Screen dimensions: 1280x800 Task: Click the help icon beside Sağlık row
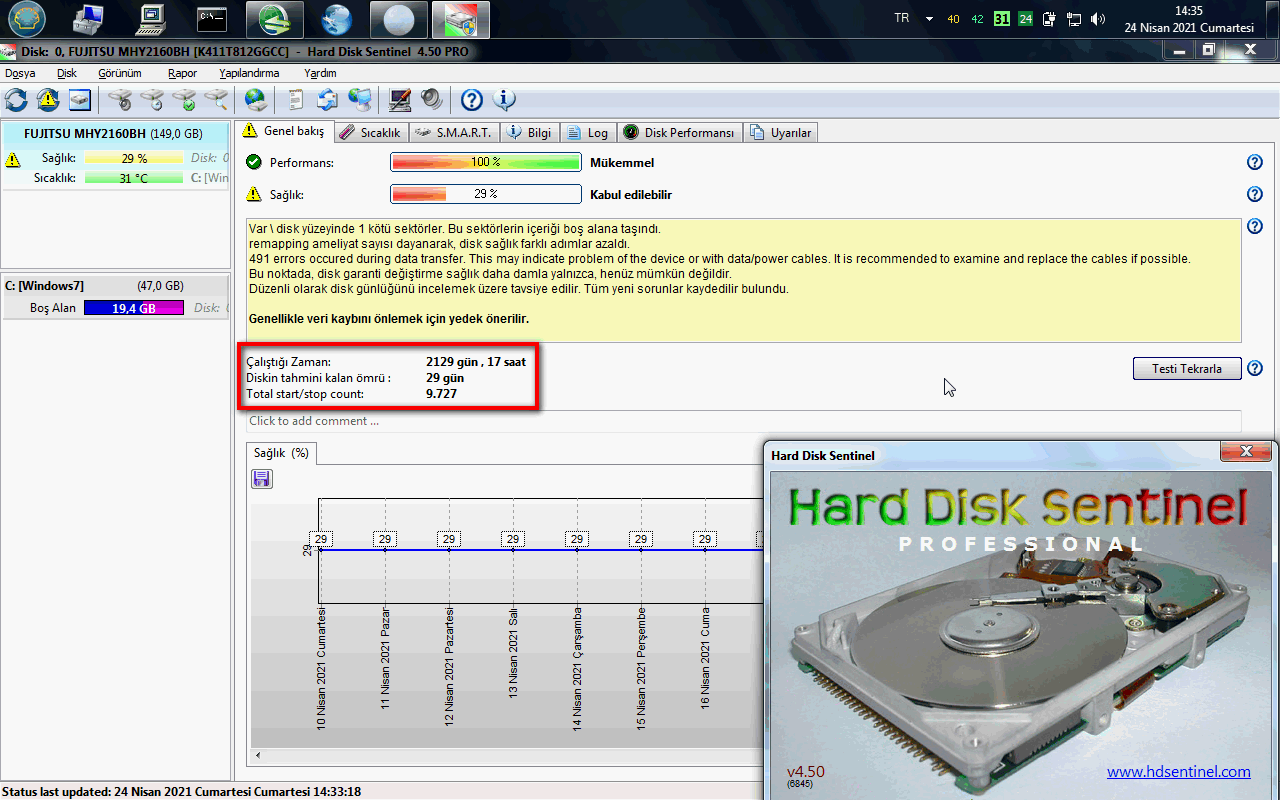(x=1255, y=195)
